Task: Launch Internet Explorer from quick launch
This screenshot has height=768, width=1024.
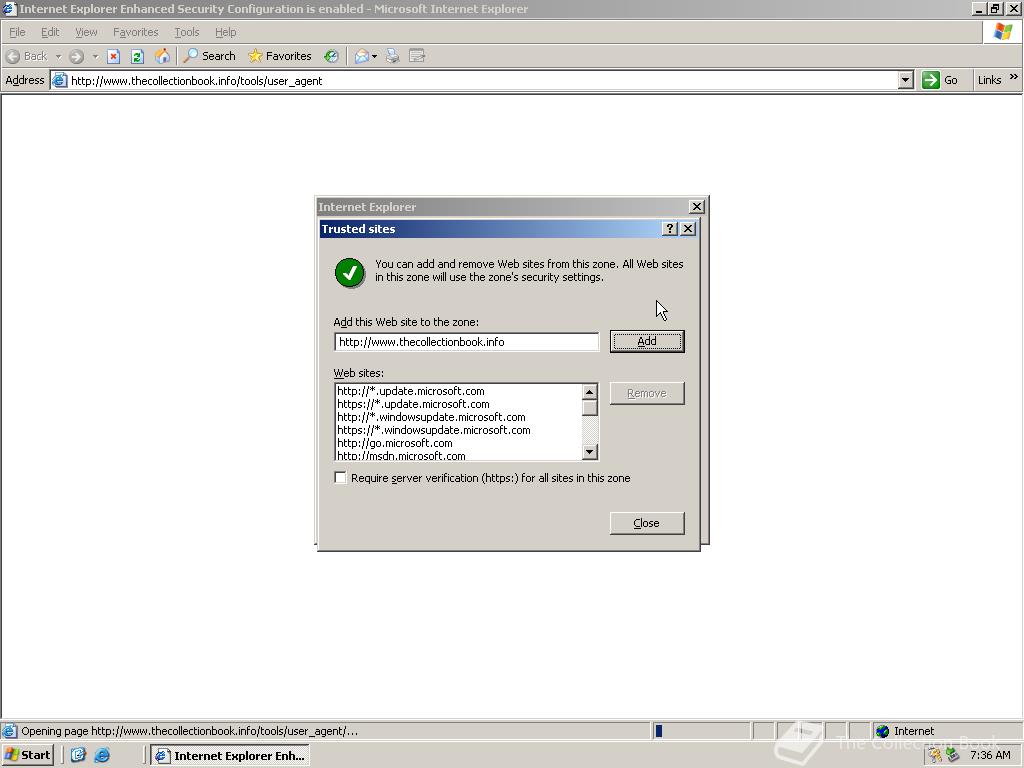Action: click(102, 755)
